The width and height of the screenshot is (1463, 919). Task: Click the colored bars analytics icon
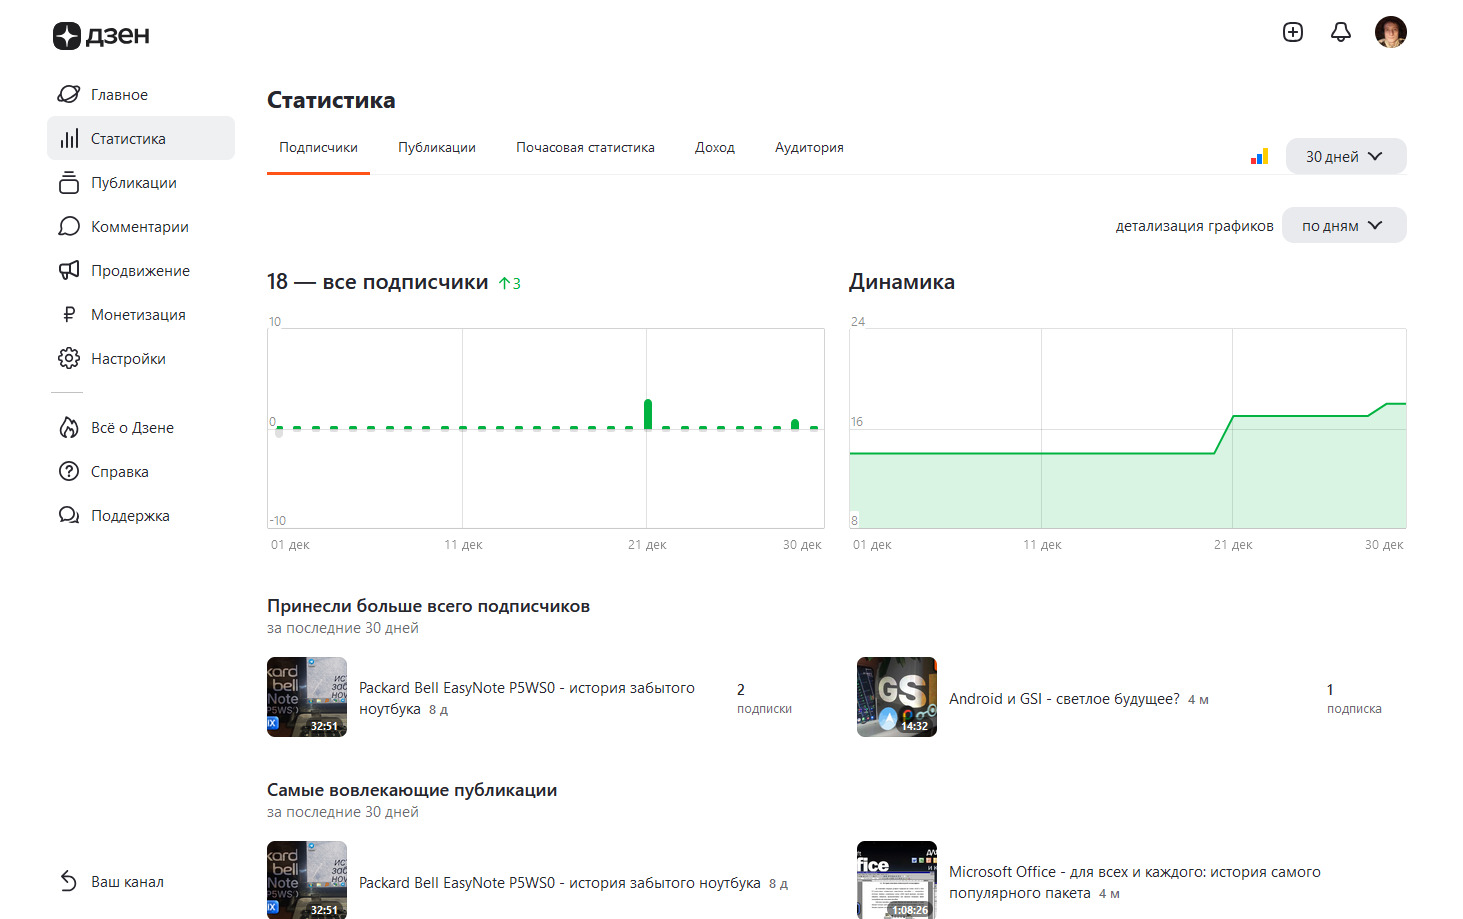coord(1260,156)
